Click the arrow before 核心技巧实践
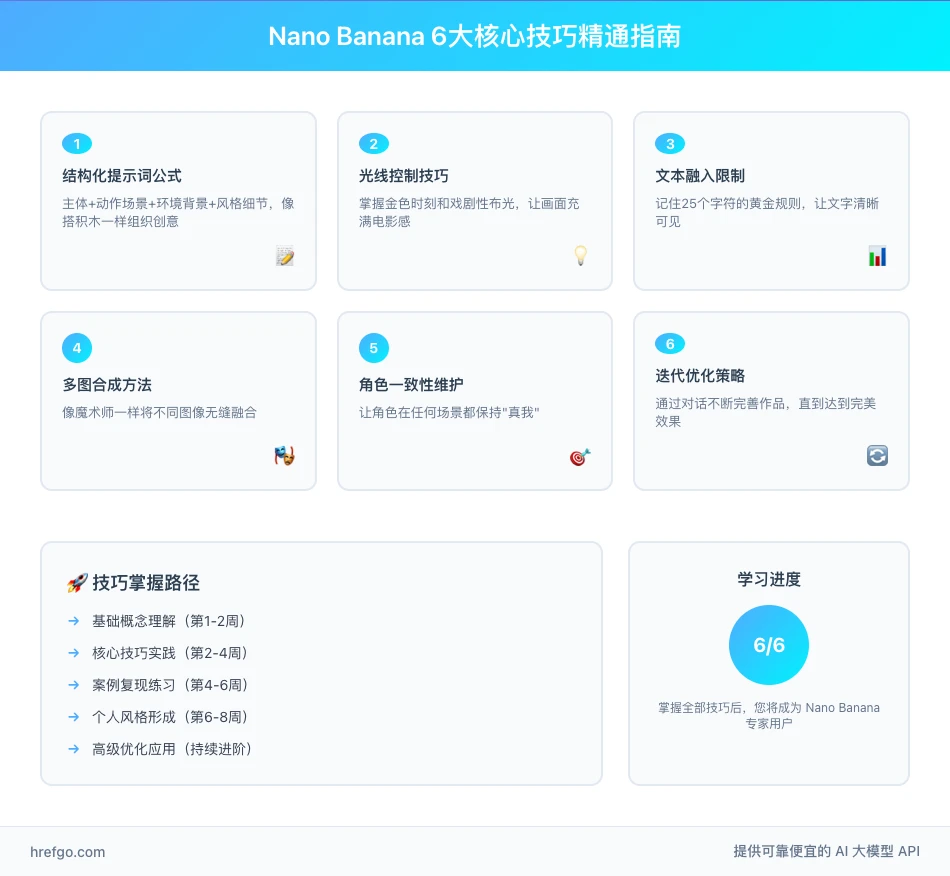Image resolution: width=950 pixels, height=876 pixels. point(73,653)
